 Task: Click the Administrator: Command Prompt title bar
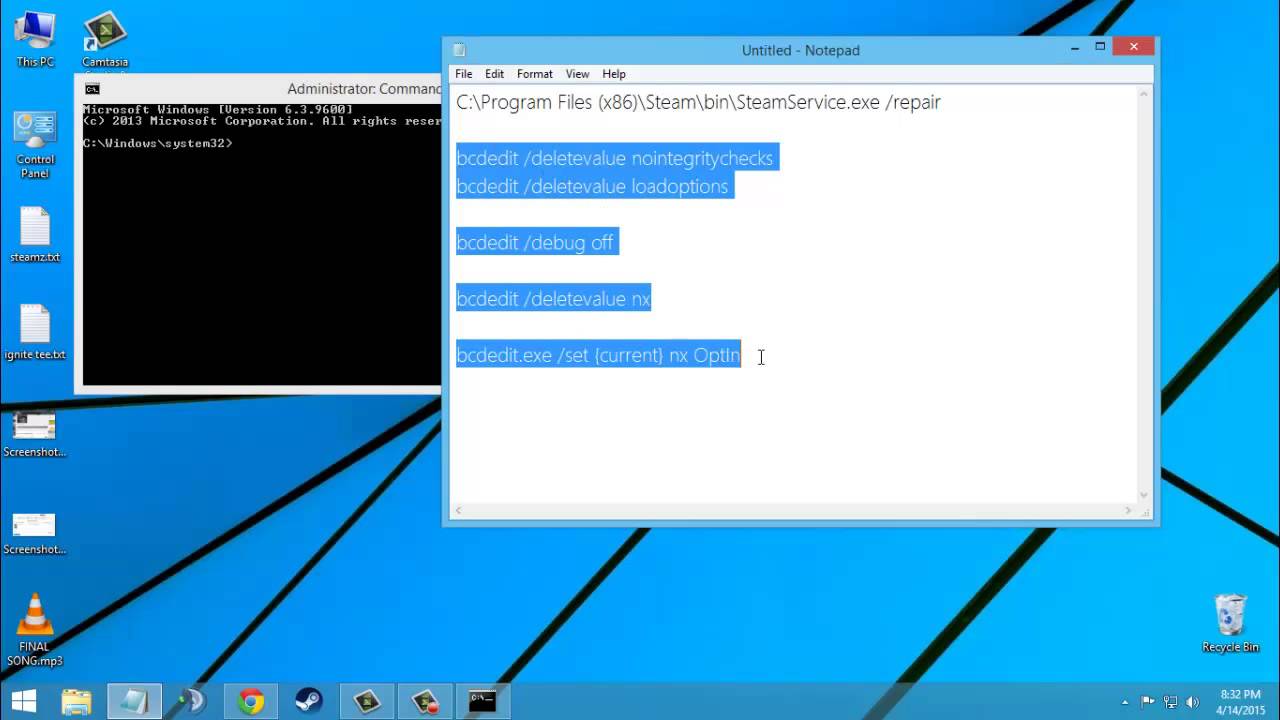(x=258, y=89)
